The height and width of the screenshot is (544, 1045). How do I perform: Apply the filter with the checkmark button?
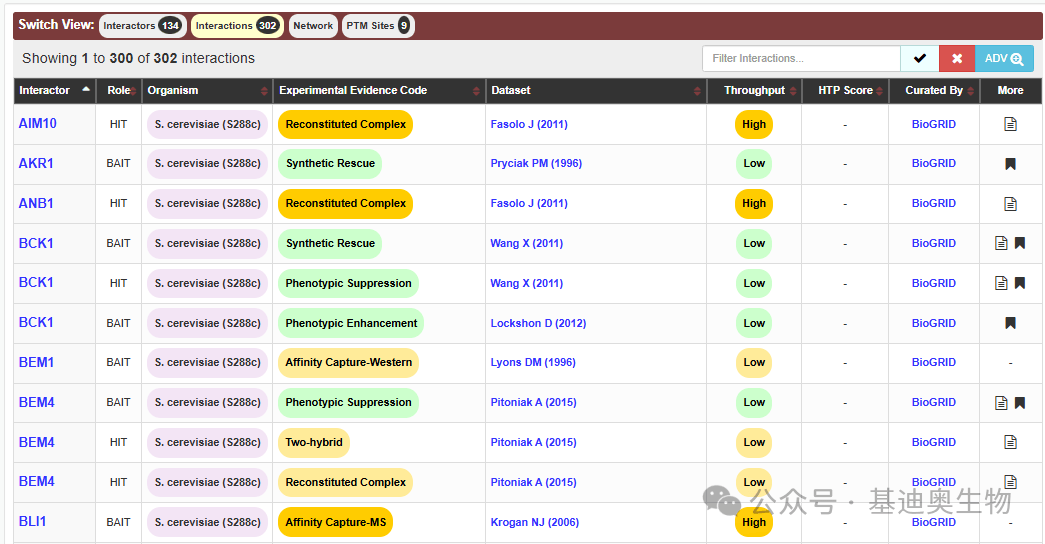(920, 59)
